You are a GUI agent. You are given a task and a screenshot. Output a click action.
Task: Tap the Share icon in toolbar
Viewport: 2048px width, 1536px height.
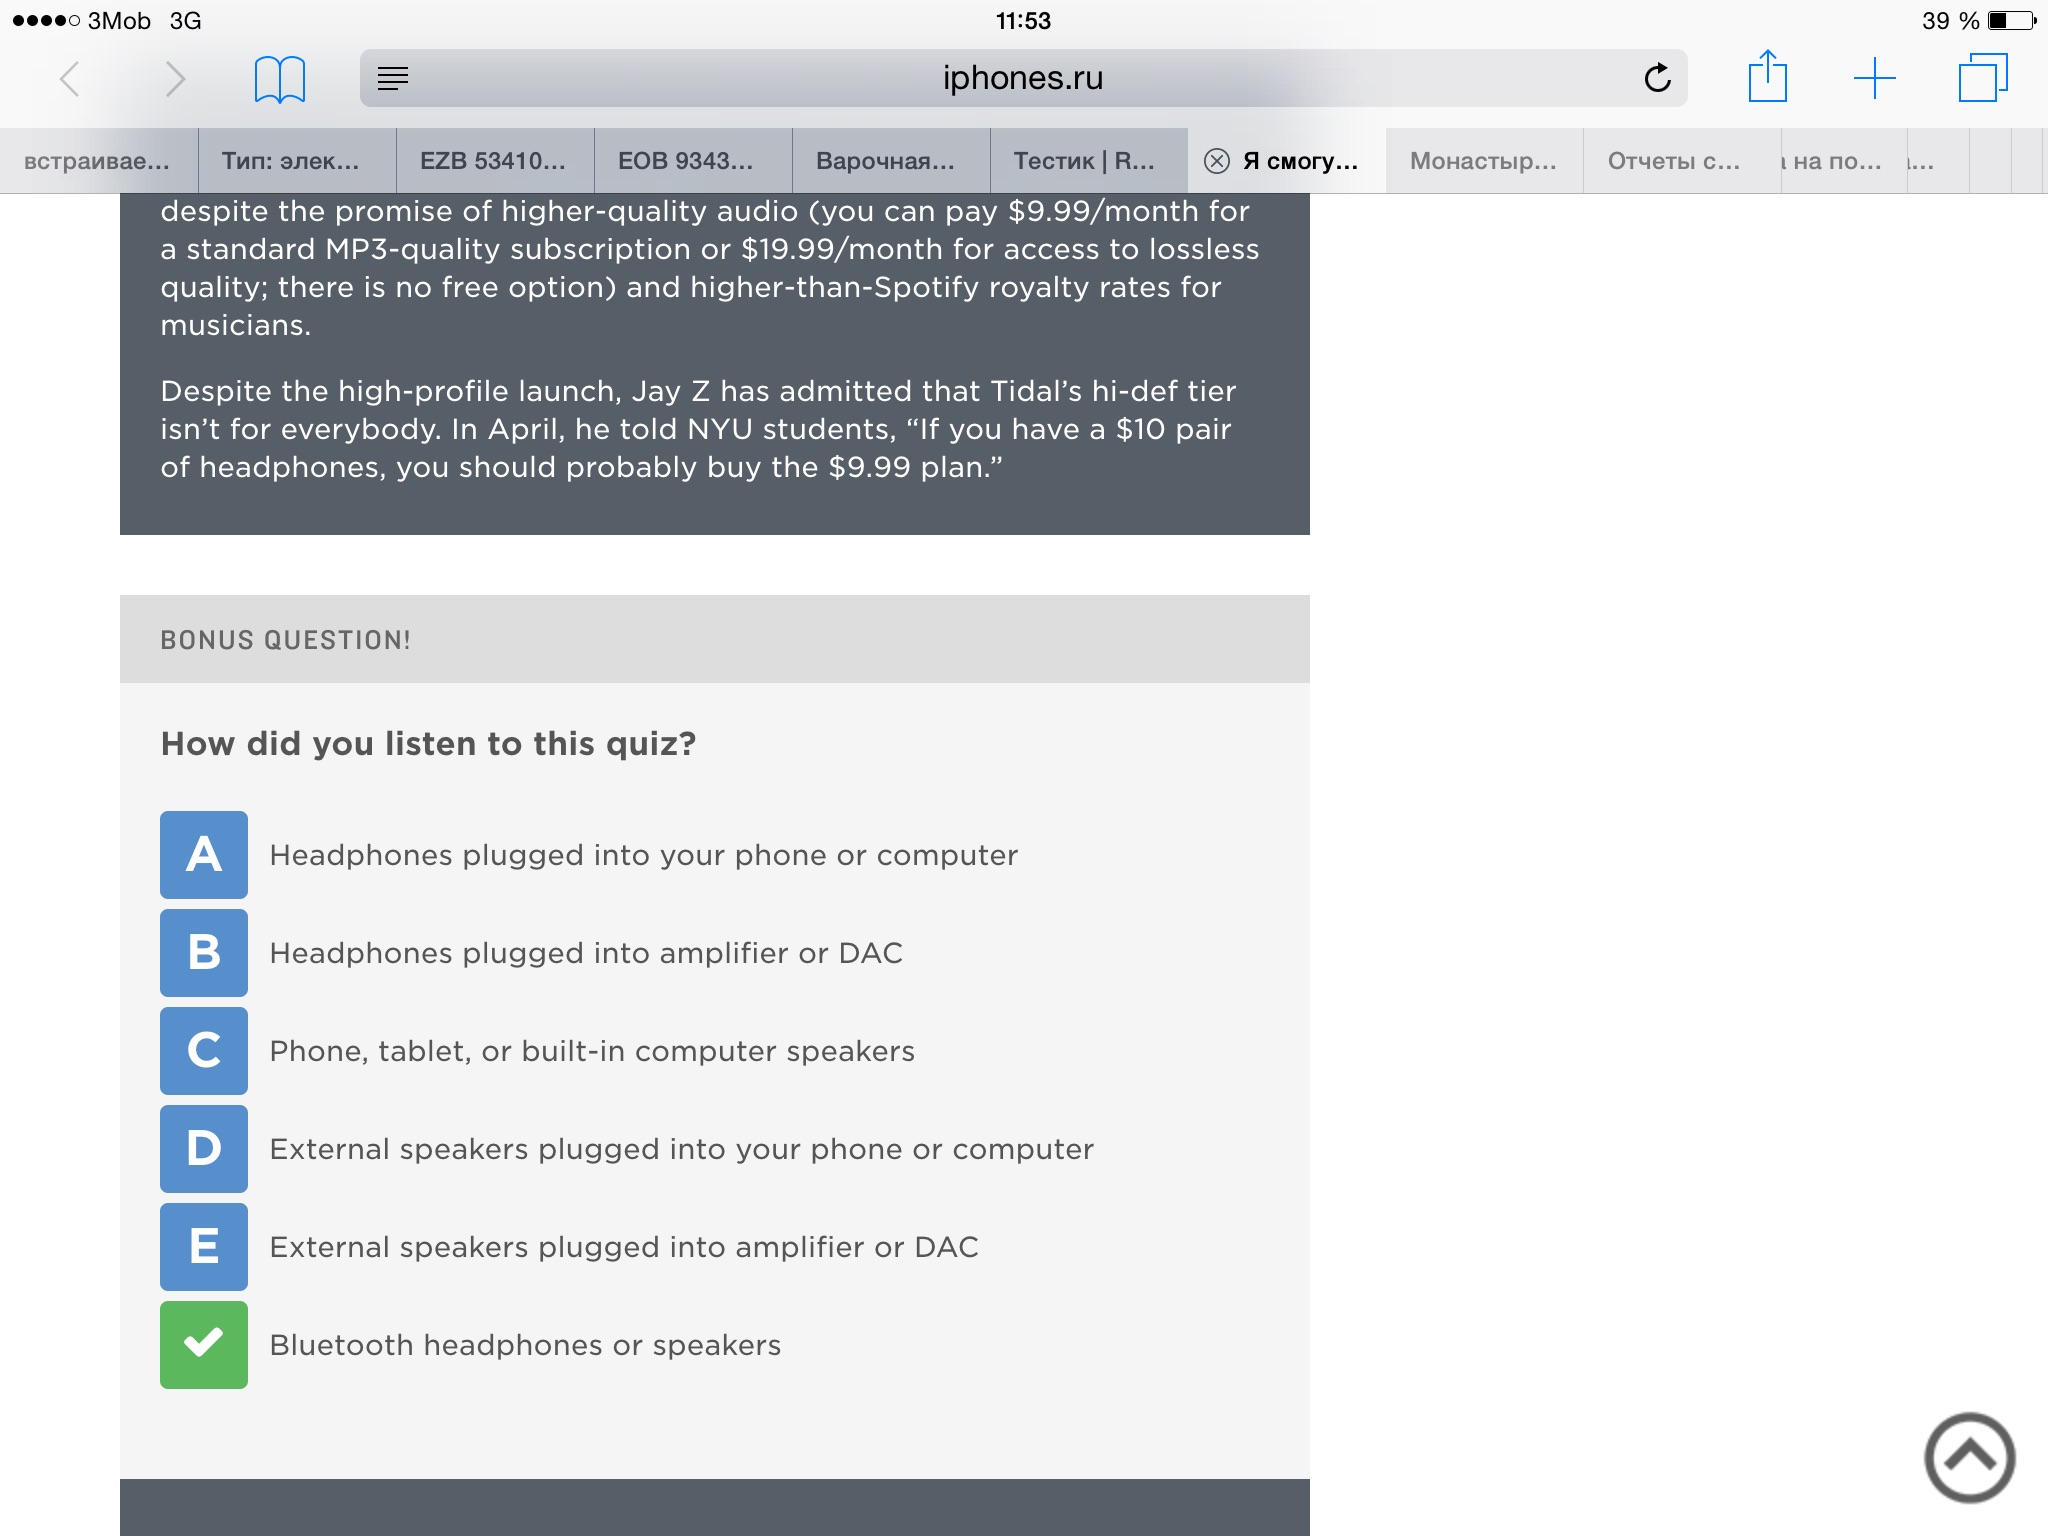coord(1767,76)
